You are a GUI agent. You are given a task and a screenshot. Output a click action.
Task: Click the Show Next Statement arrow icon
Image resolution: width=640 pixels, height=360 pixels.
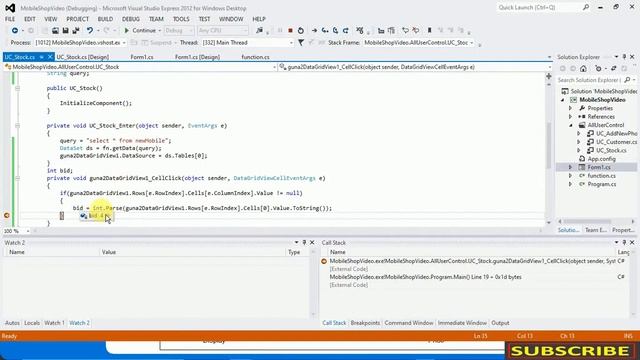[314, 31]
